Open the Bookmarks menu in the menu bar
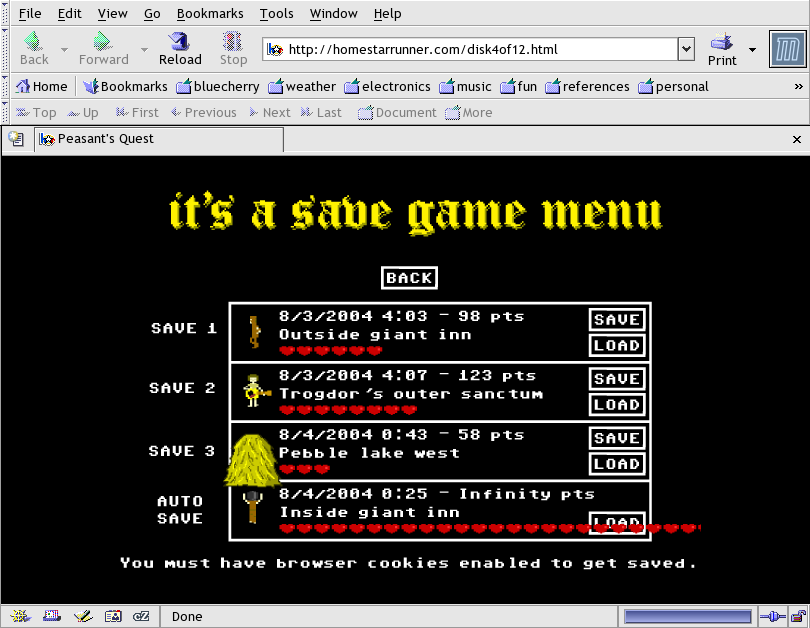The image size is (810, 628). 210,13
